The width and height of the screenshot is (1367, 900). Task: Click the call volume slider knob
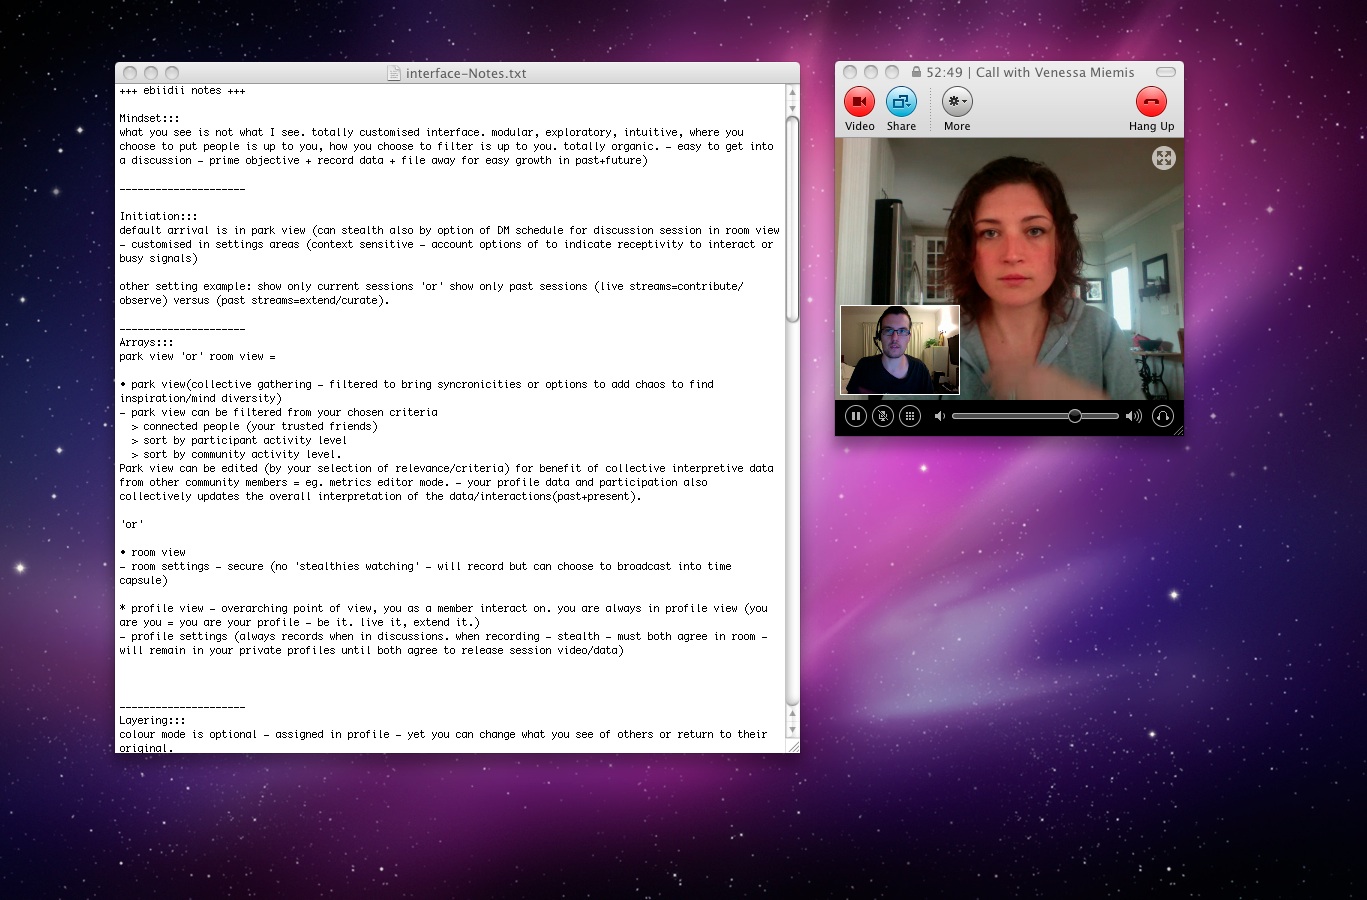tap(1074, 416)
